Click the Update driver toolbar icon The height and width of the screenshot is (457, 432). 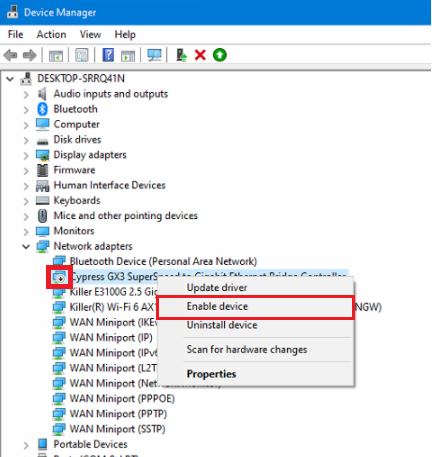tap(181, 55)
